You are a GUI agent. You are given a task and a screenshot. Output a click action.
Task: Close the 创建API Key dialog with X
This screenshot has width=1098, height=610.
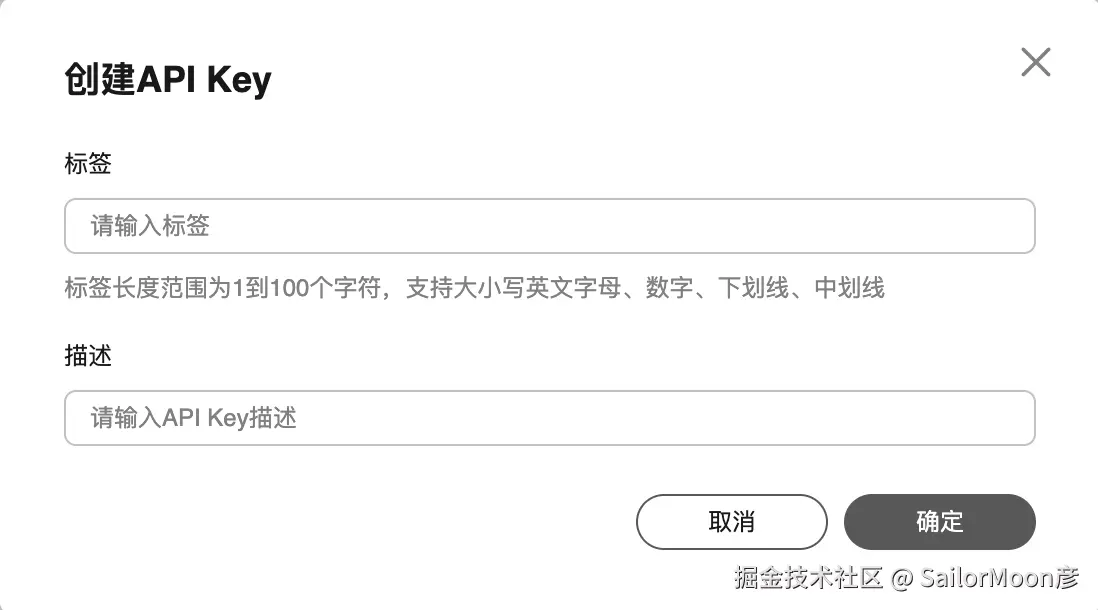tap(1035, 62)
